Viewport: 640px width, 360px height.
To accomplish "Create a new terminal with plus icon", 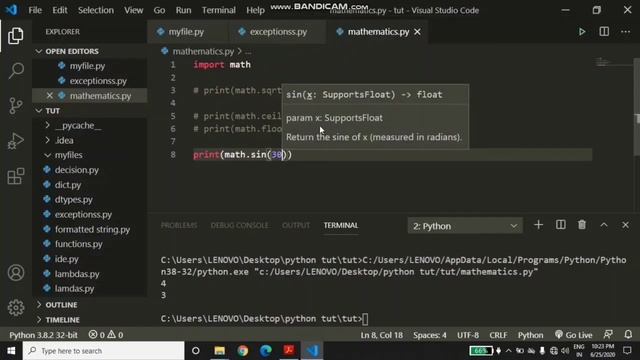I will click(538, 225).
